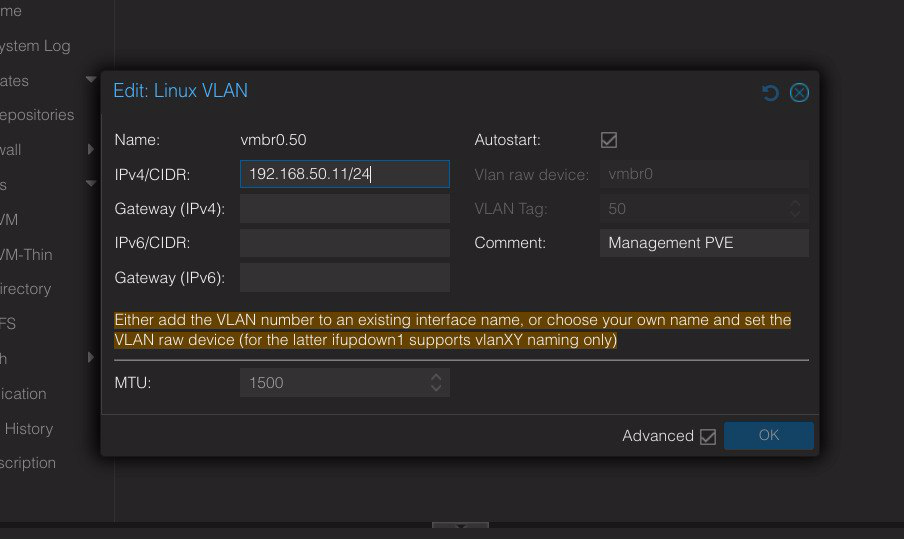Viewport: 904px width, 539px height.
Task: Open Subscription in the sidebar
Action: point(28,463)
